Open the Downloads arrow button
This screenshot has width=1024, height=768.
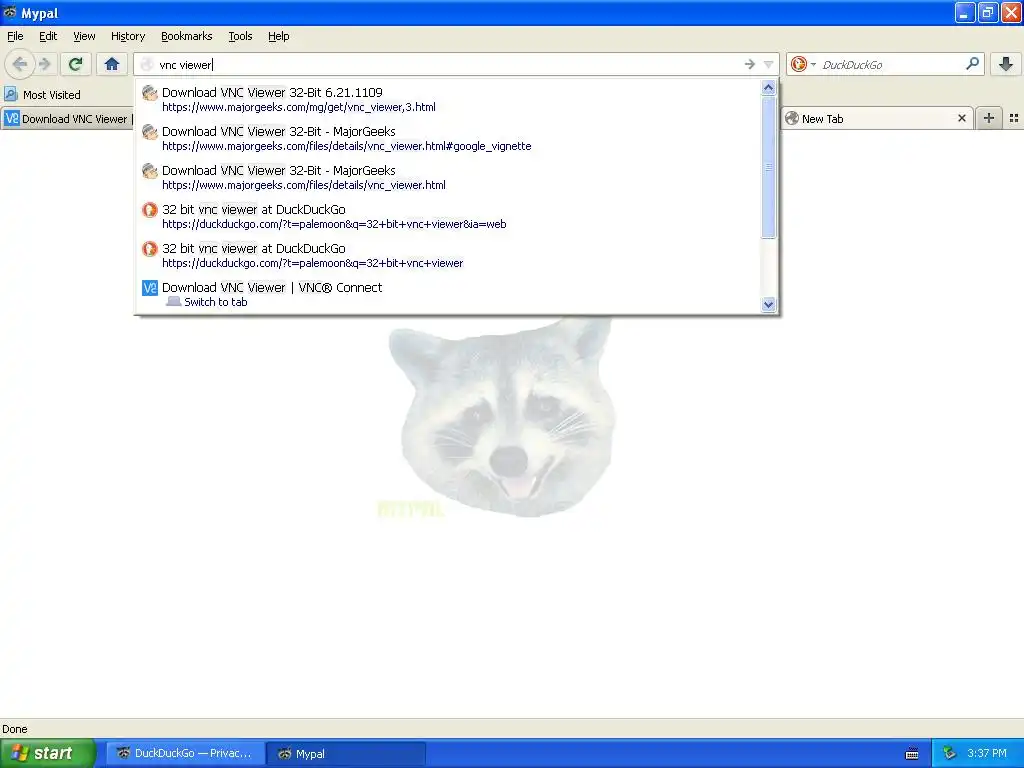[x=1006, y=64]
